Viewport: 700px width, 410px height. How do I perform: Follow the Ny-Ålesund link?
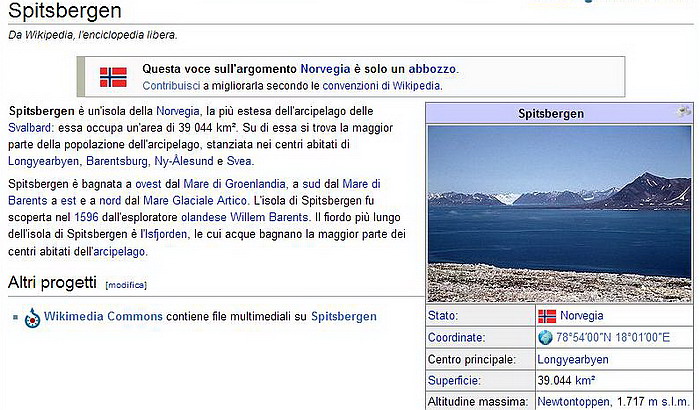183,161
